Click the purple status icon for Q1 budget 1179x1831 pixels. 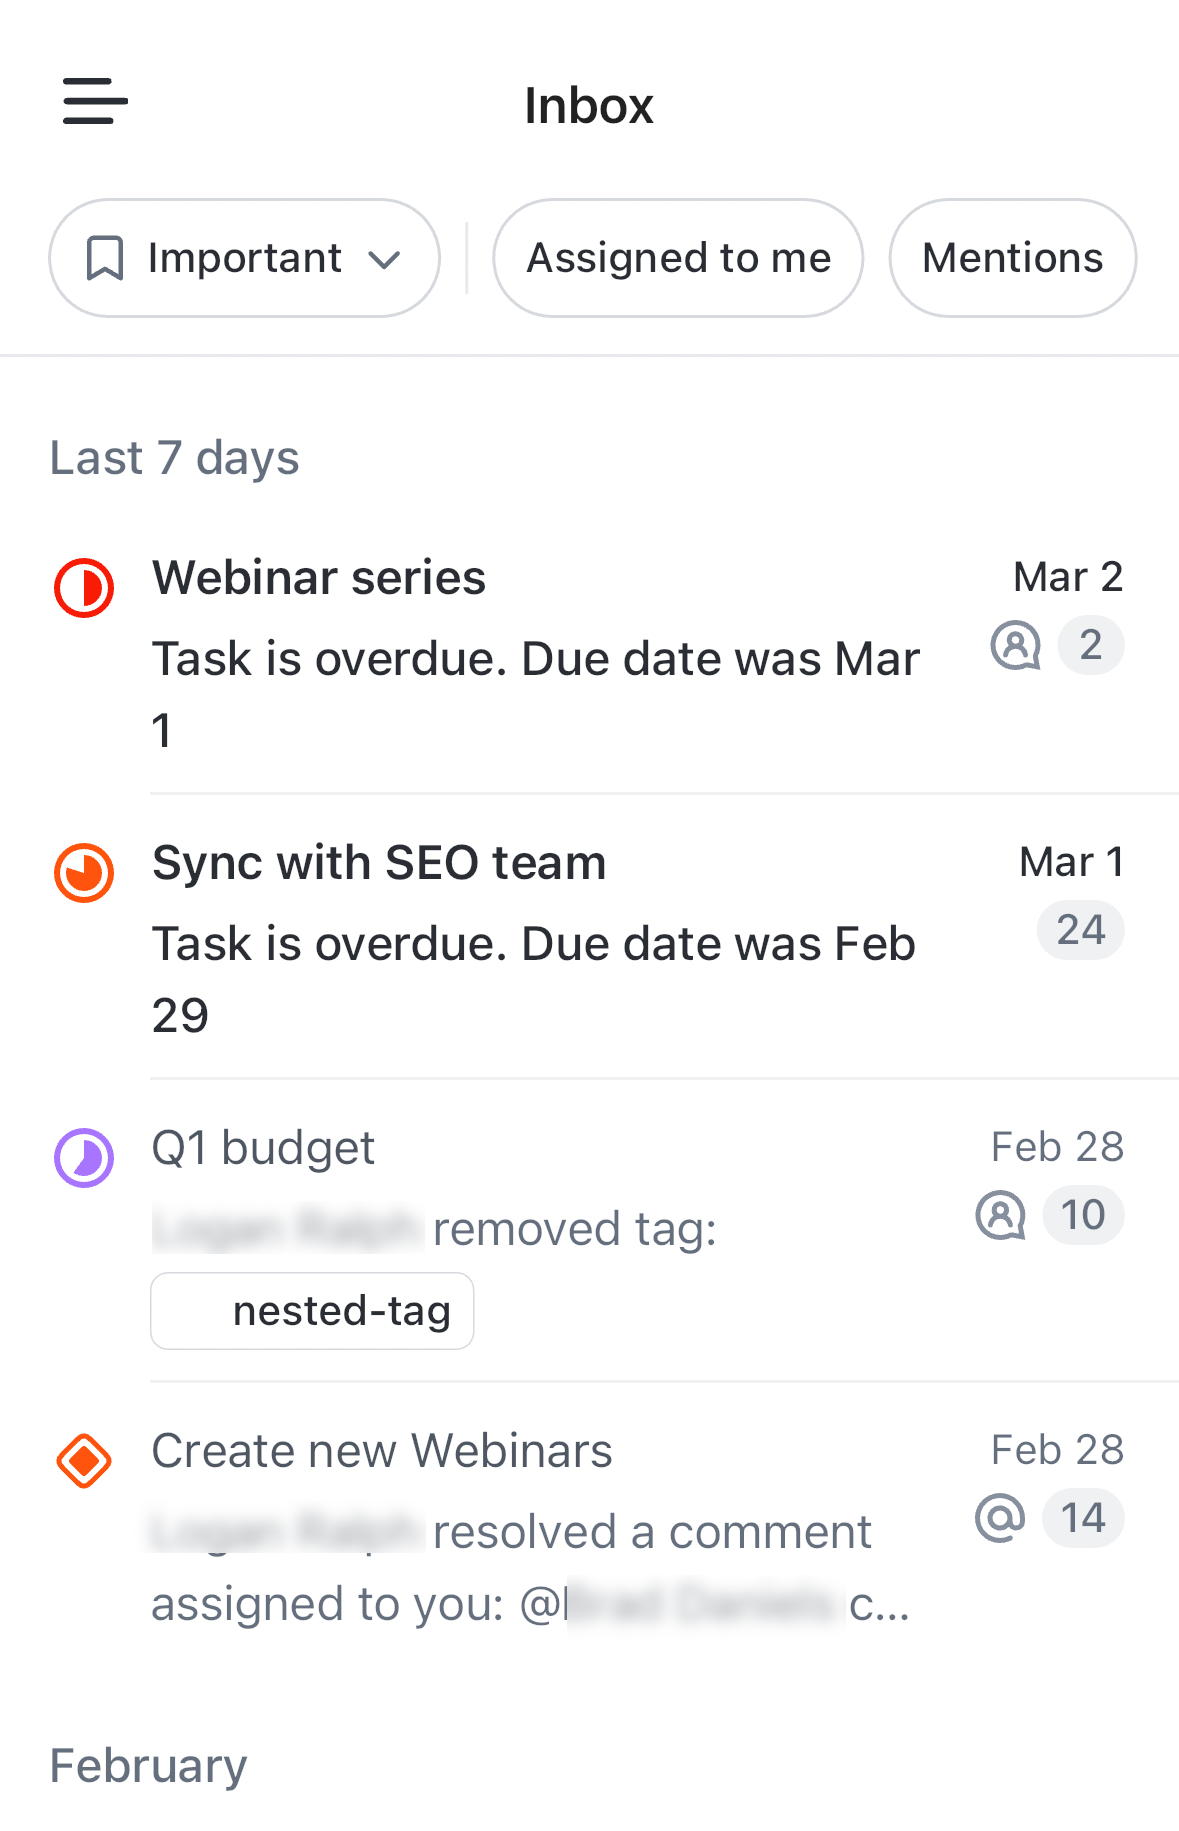click(84, 1158)
